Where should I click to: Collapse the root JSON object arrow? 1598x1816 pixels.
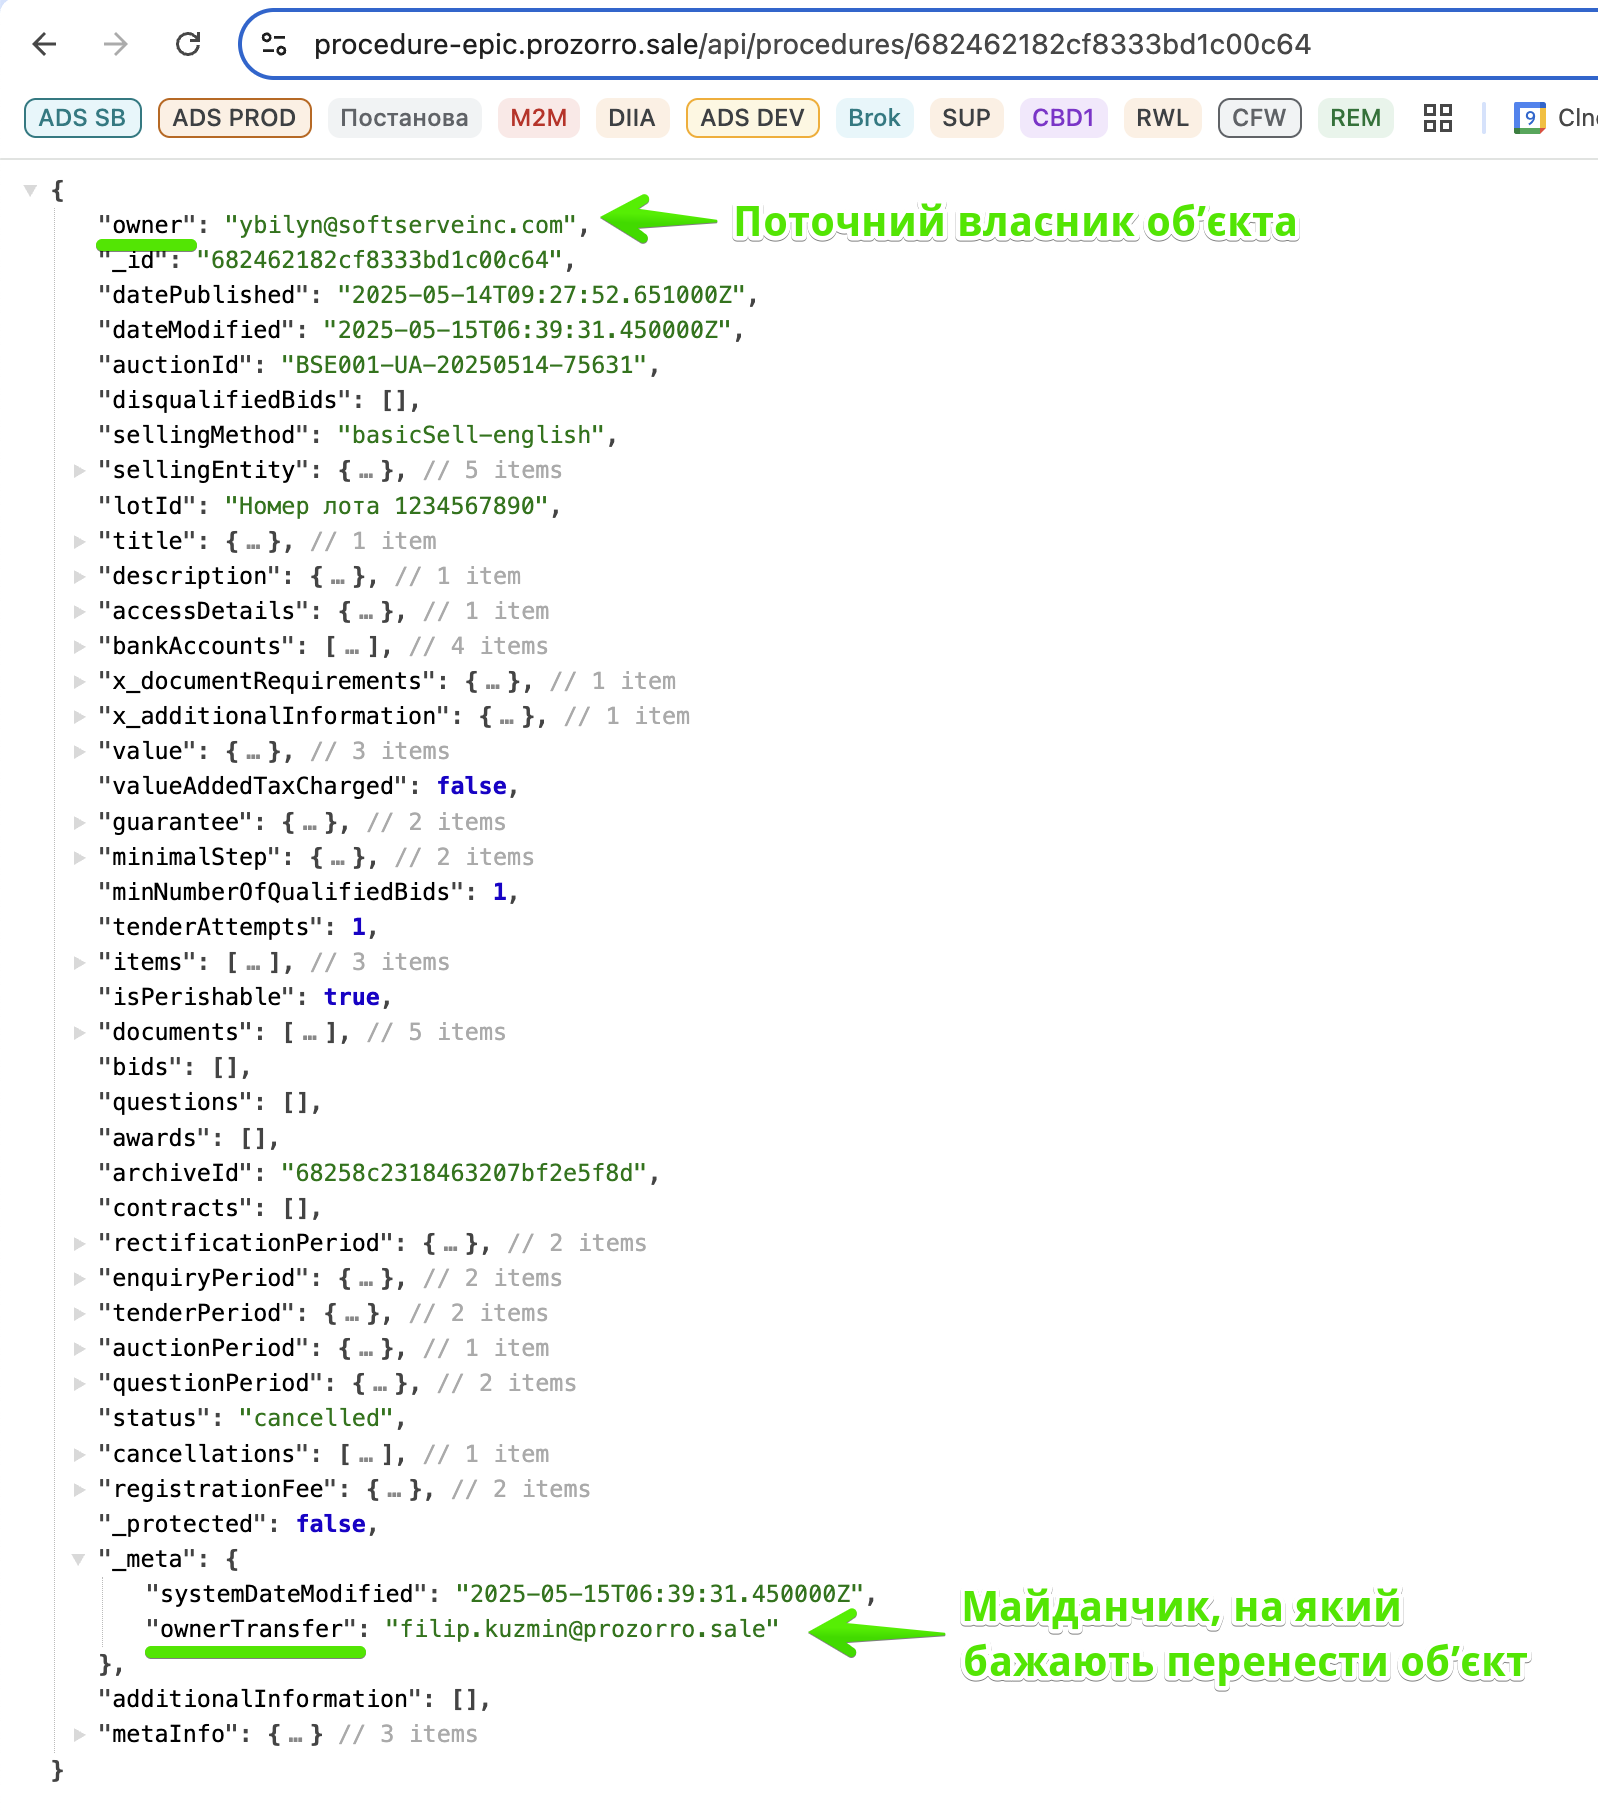click(31, 190)
